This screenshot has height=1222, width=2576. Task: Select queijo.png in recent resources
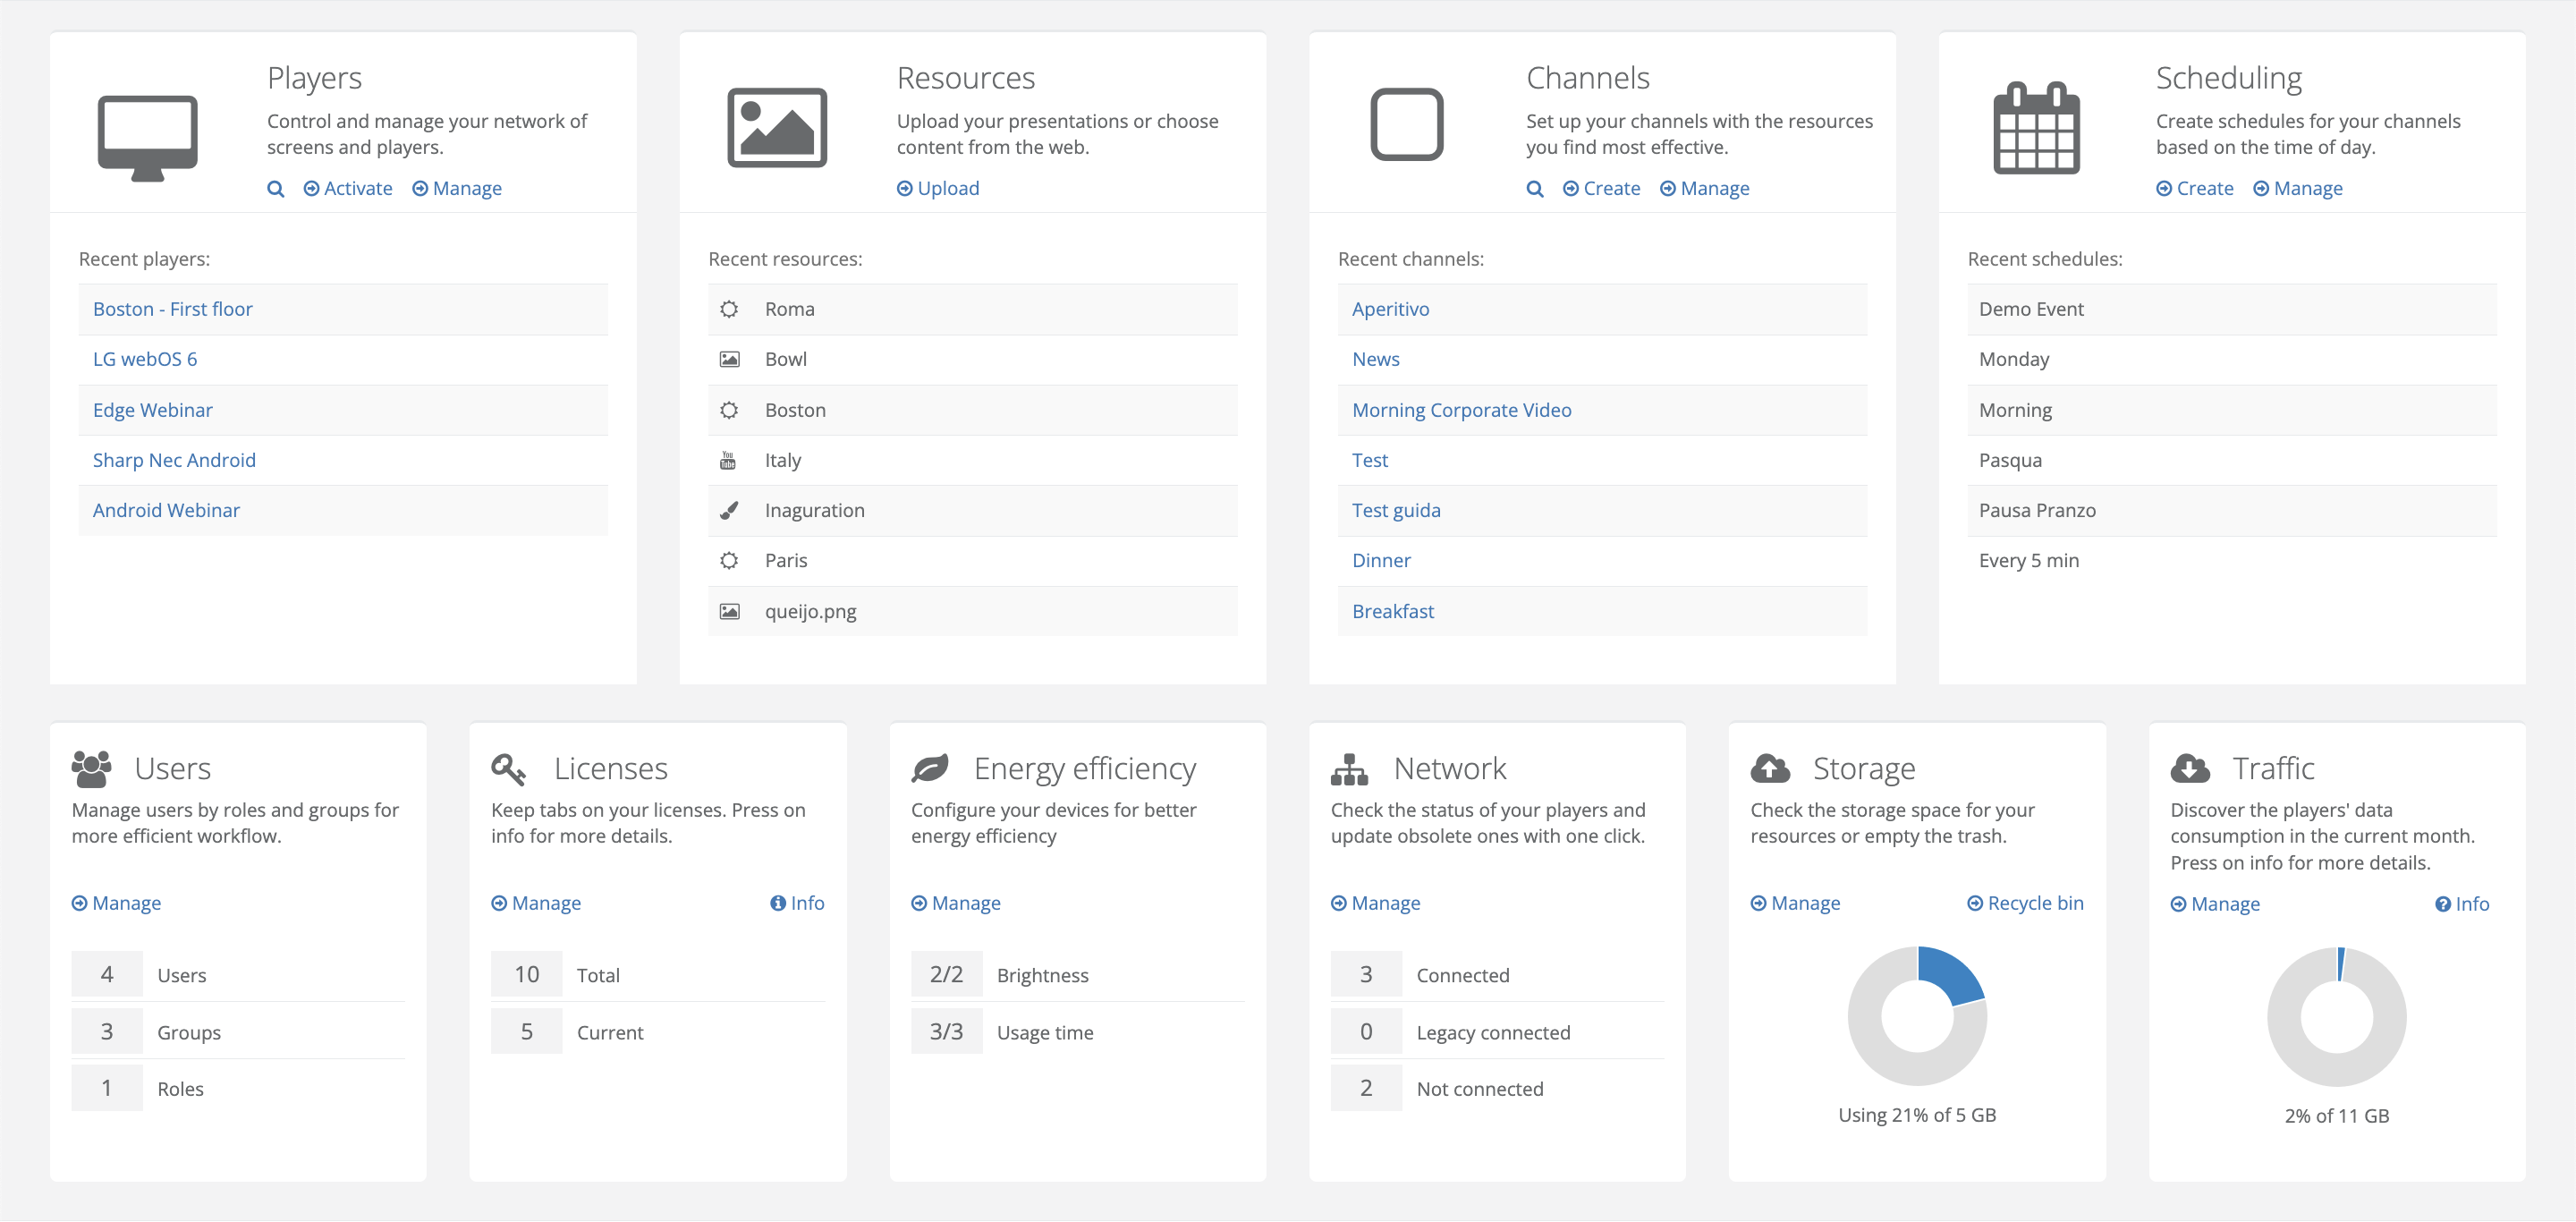click(x=810, y=611)
